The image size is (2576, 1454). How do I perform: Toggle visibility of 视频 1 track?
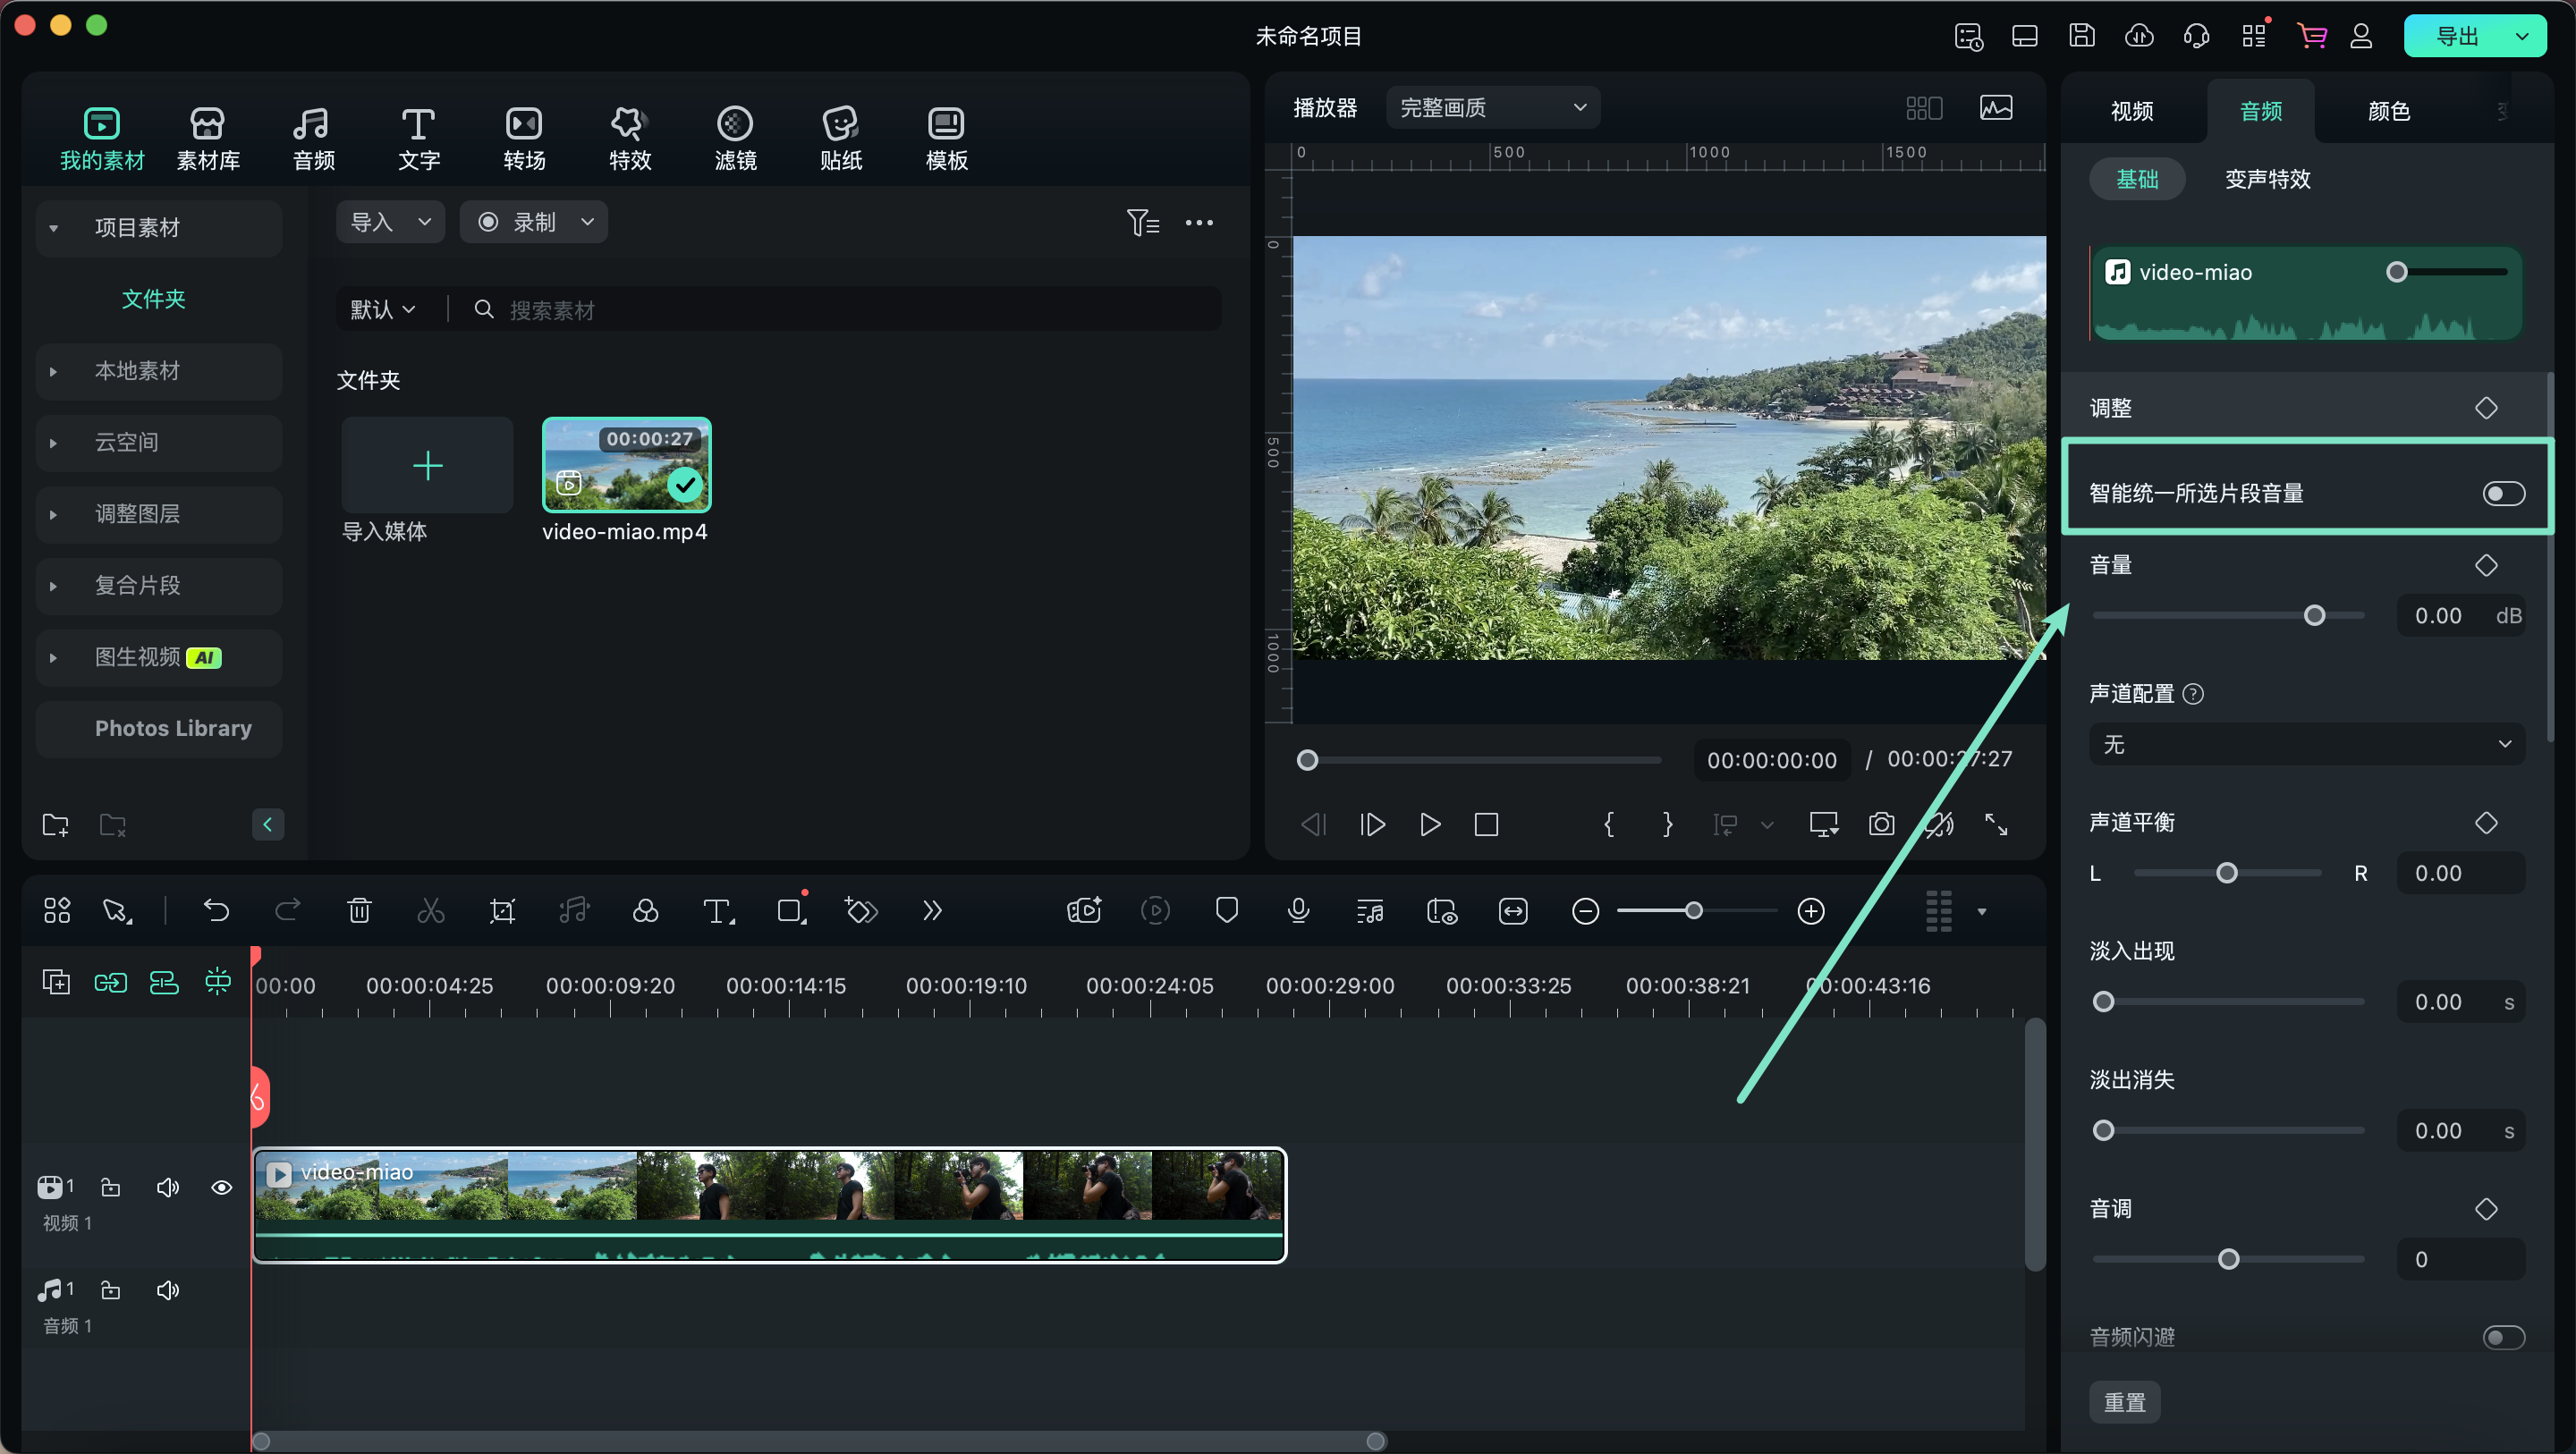tap(222, 1187)
